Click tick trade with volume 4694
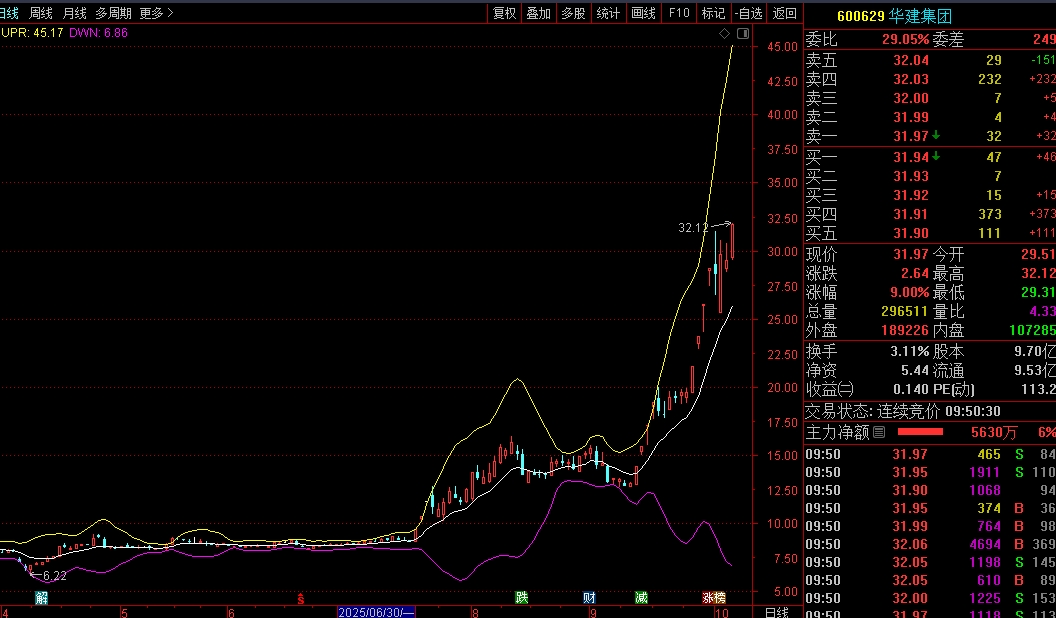 tap(985, 544)
